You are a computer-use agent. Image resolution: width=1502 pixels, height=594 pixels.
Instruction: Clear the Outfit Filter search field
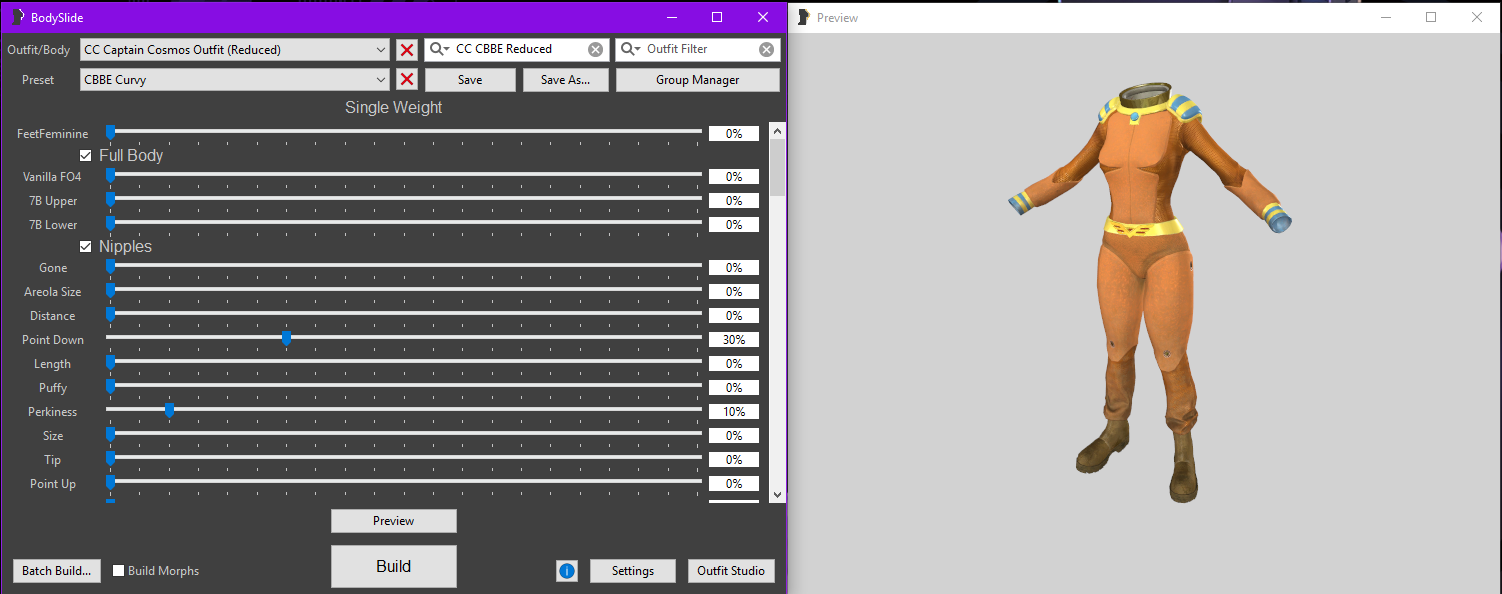[766, 50]
